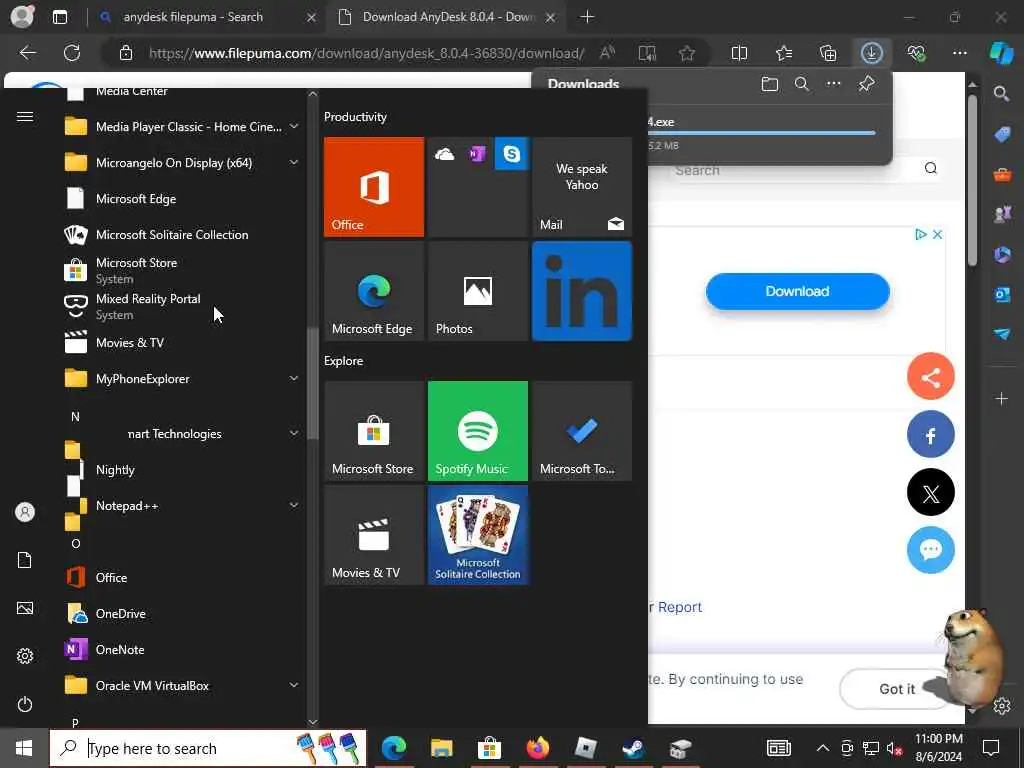Viewport: 1024px width, 768px height.
Task: Open Edge Settings and more menu
Action: pyautogui.click(x=959, y=53)
